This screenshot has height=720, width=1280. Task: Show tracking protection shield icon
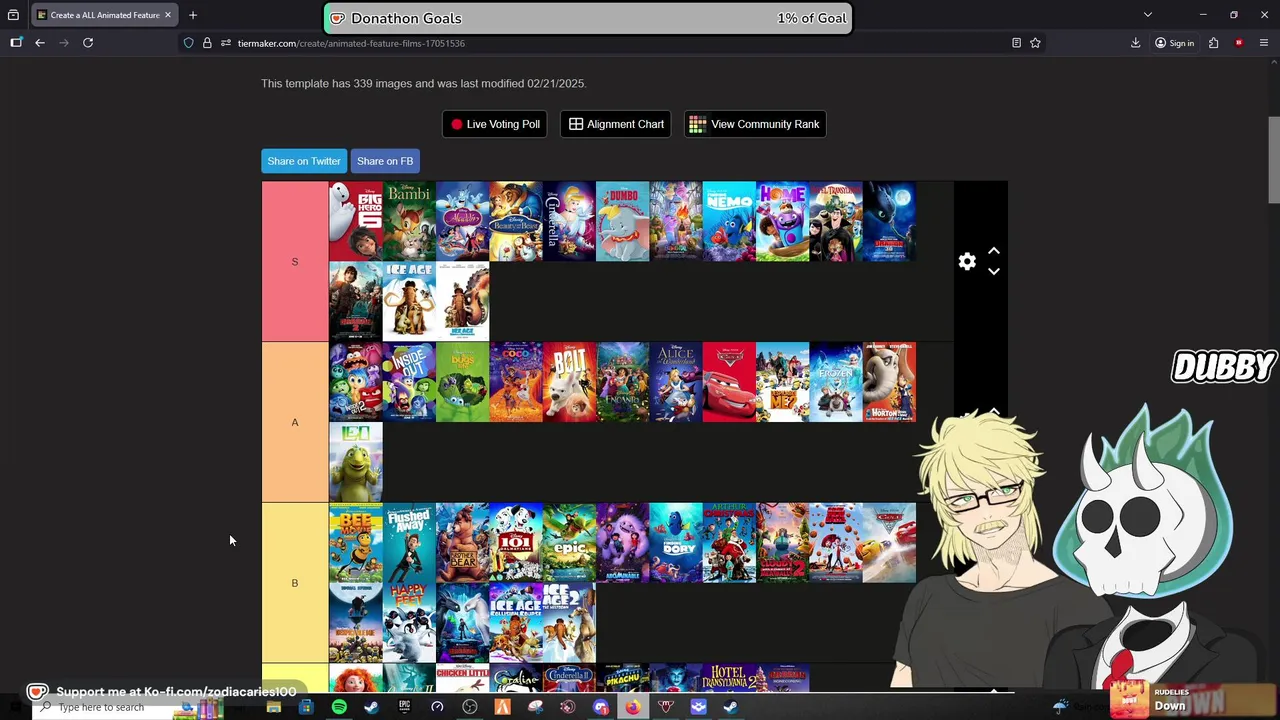click(x=188, y=43)
